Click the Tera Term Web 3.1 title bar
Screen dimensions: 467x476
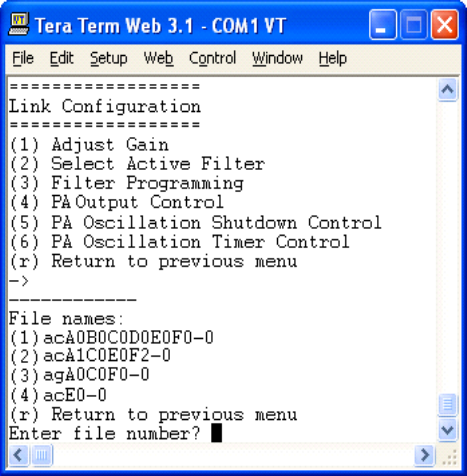161,25
